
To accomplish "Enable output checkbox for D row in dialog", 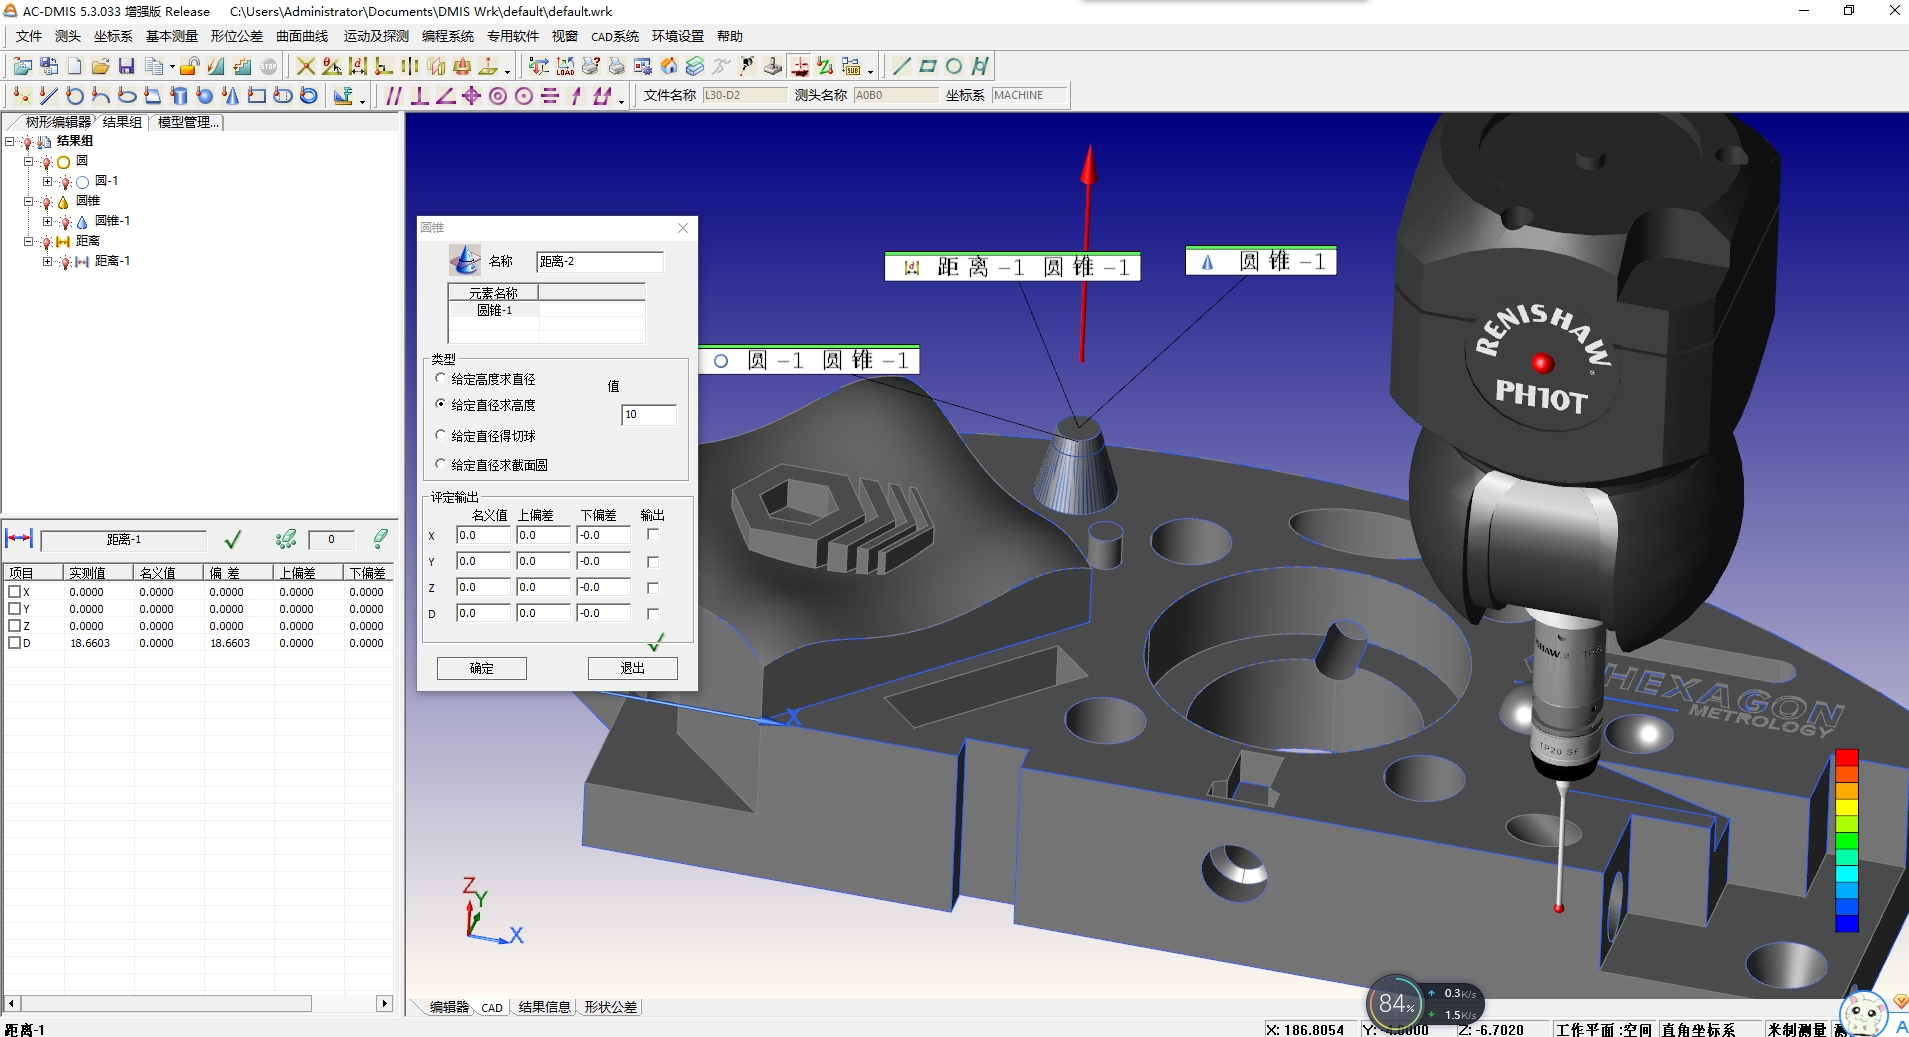I will [653, 613].
